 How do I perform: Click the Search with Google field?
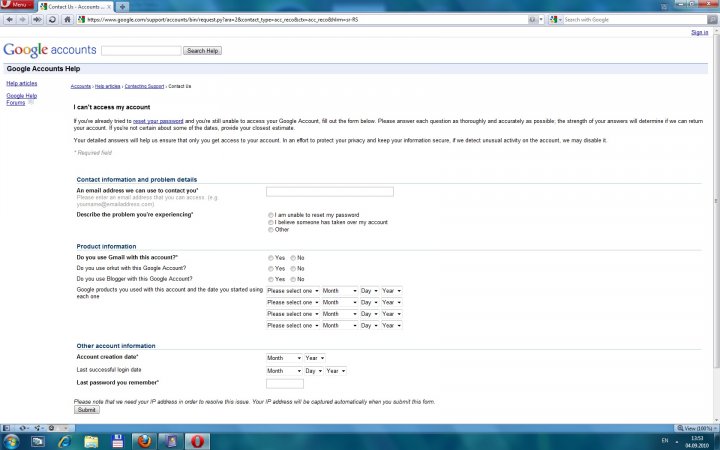tap(635, 20)
